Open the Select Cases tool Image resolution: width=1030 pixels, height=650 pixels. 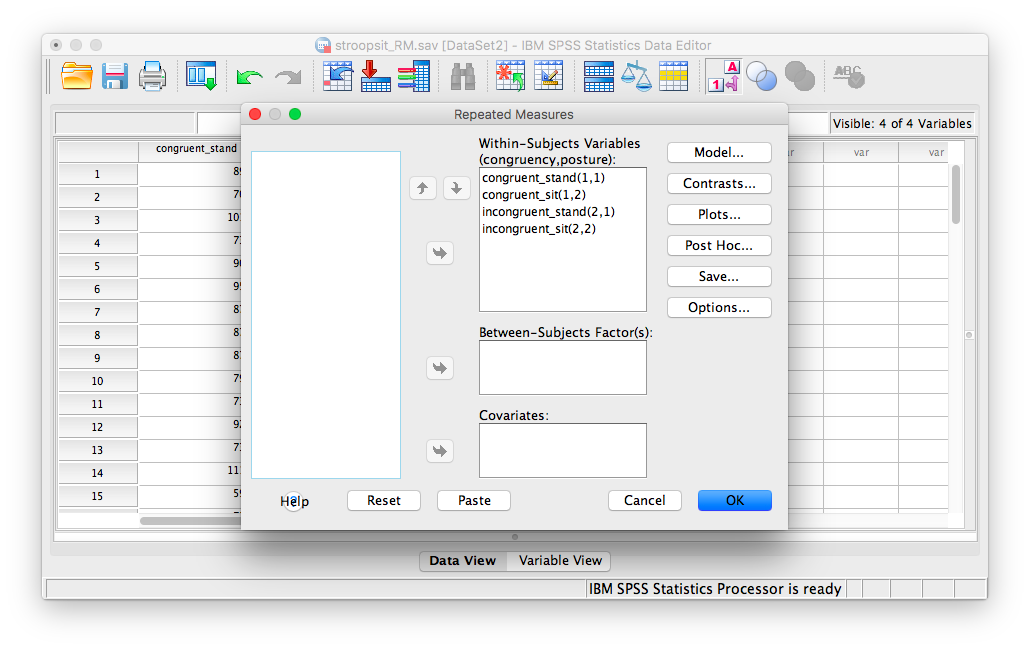(x=674, y=76)
